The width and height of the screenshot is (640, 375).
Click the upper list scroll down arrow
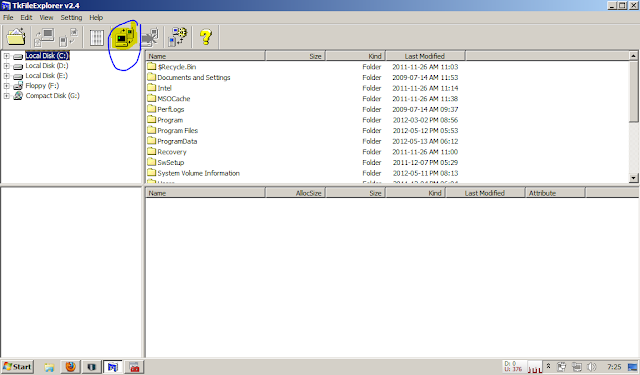[633, 178]
